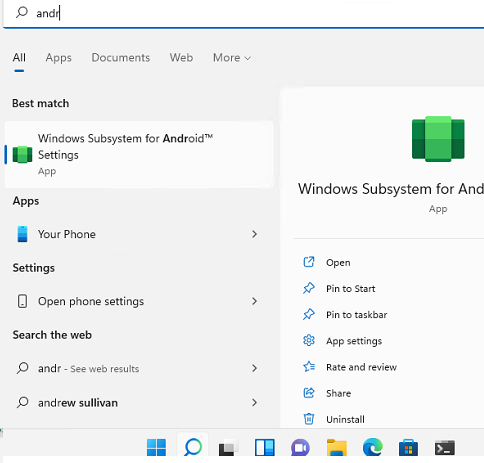Screen dimensions: 484x463
Task: Click Uninstall action
Action: pyautogui.click(x=345, y=420)
